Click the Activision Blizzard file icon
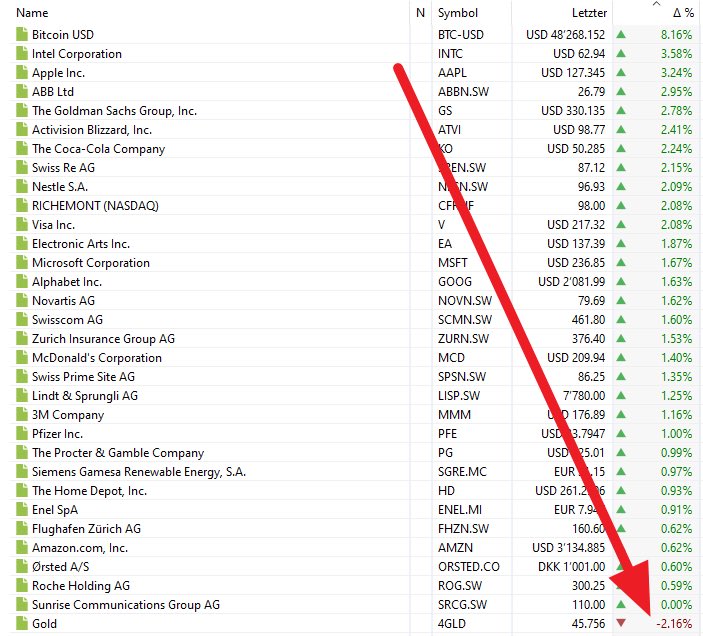 22,130
